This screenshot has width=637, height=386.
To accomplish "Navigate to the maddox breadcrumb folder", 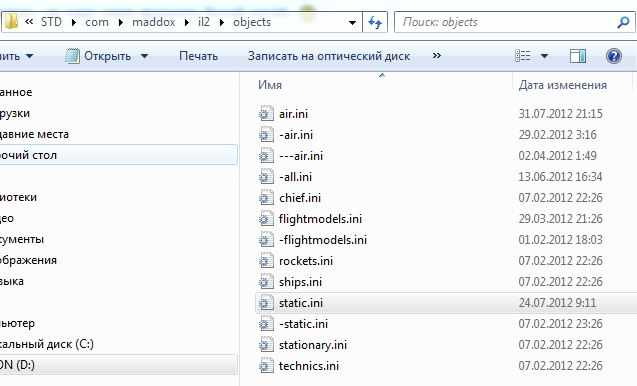I will [154, 22].
